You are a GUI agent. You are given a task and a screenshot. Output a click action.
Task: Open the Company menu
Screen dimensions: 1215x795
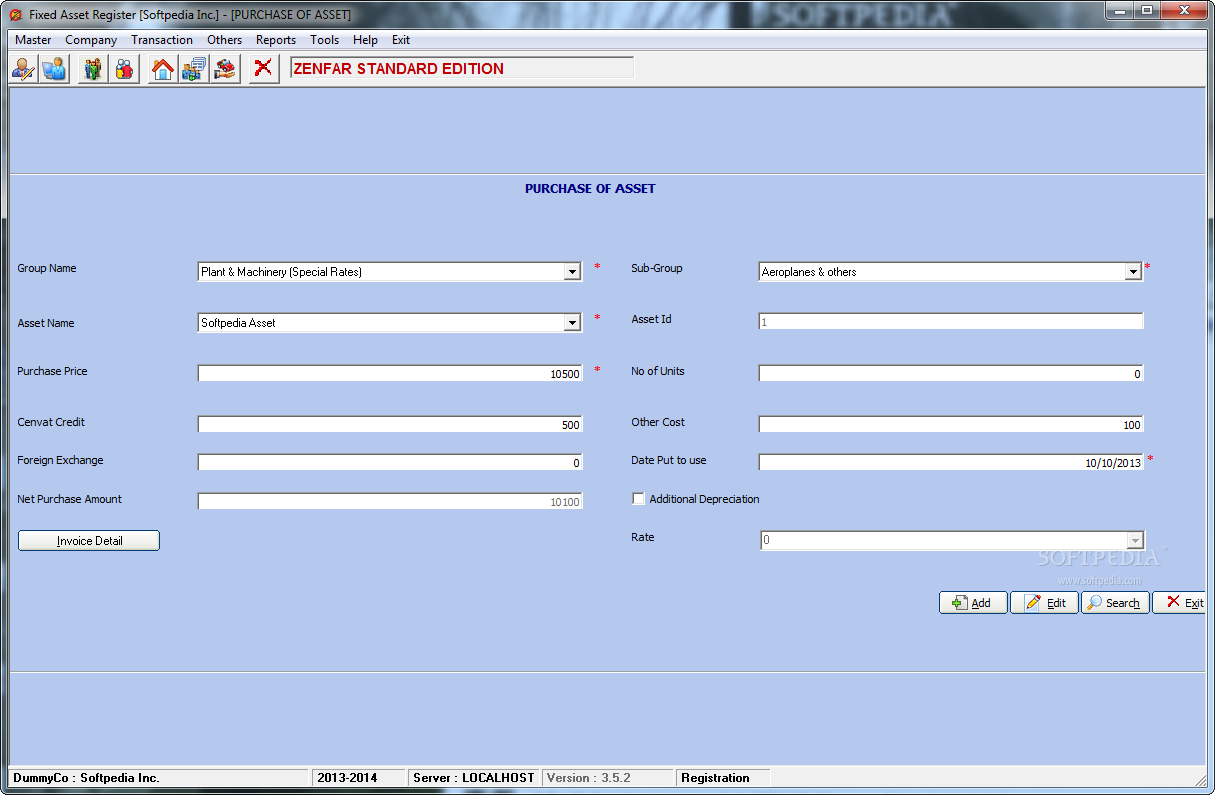[91, 40]
